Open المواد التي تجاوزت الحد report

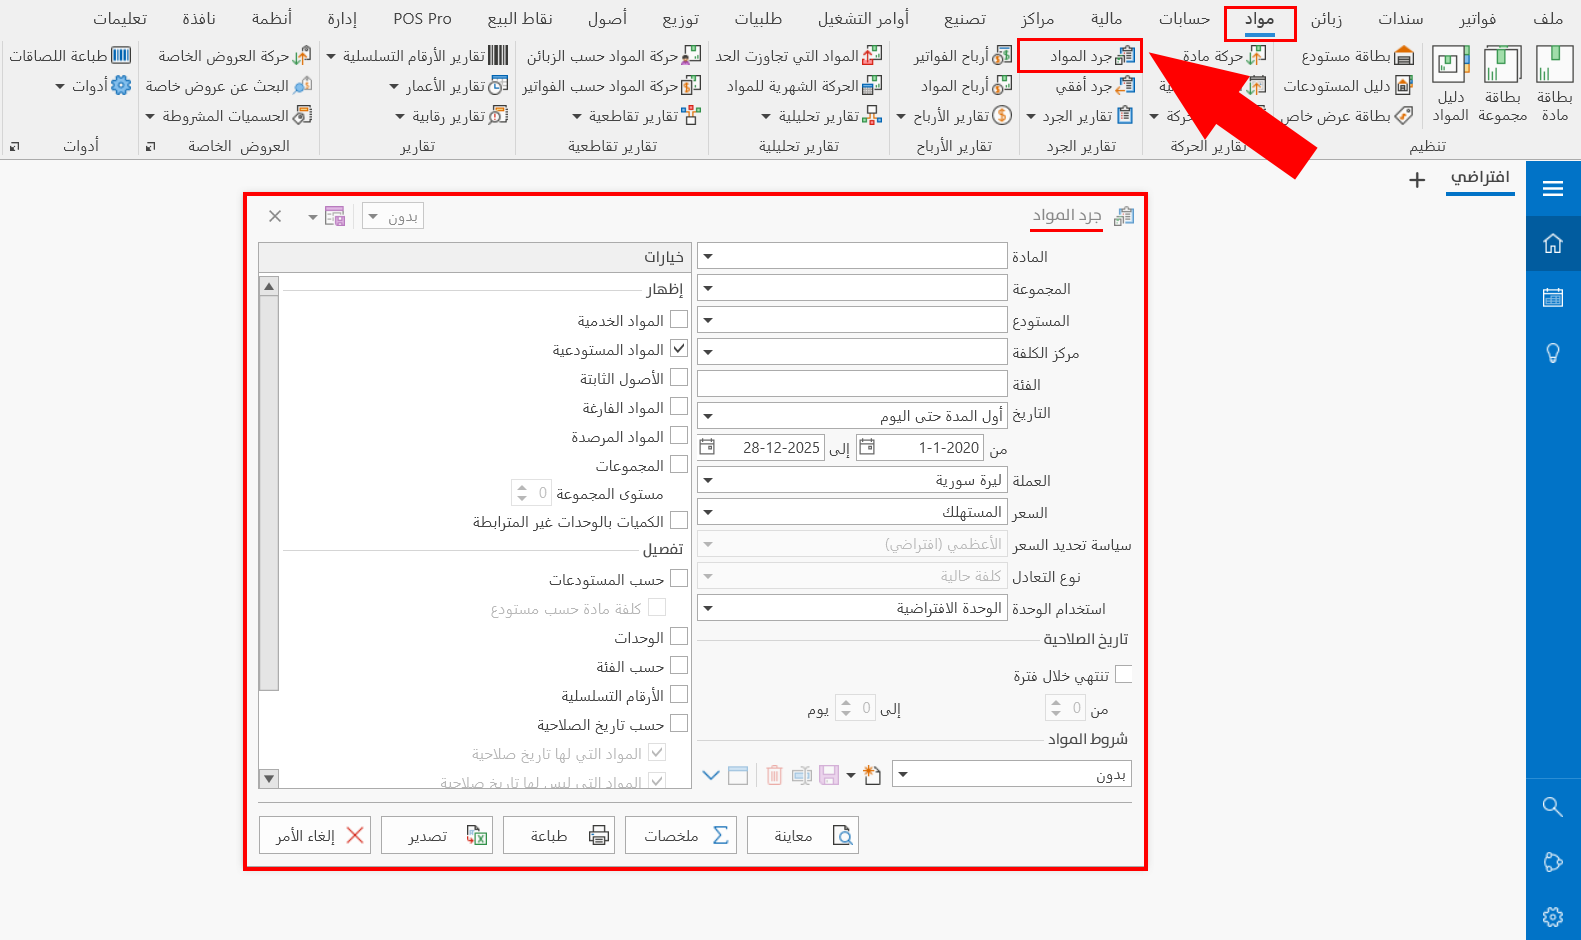click(799, 56)
